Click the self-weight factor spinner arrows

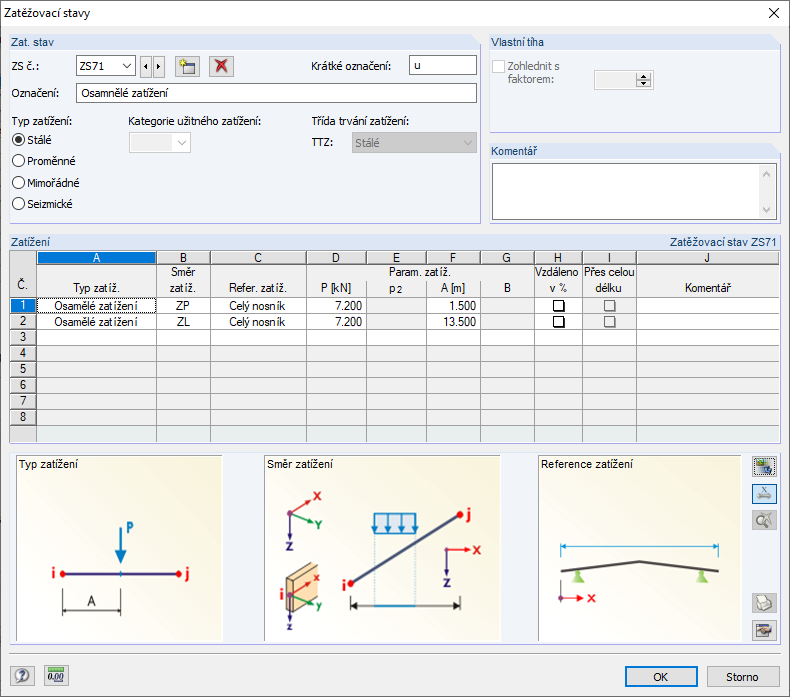[643, 80]
